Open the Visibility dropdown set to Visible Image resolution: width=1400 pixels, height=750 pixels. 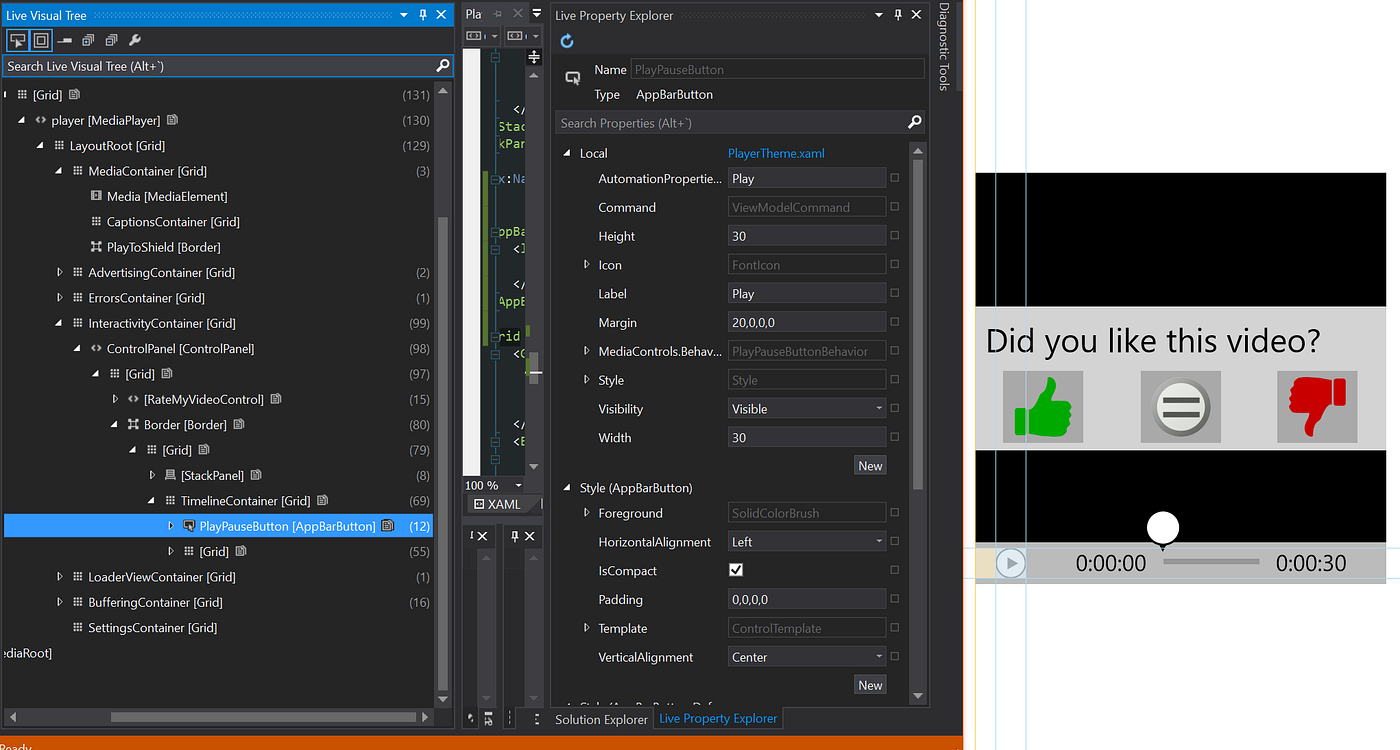coord(876,409)
